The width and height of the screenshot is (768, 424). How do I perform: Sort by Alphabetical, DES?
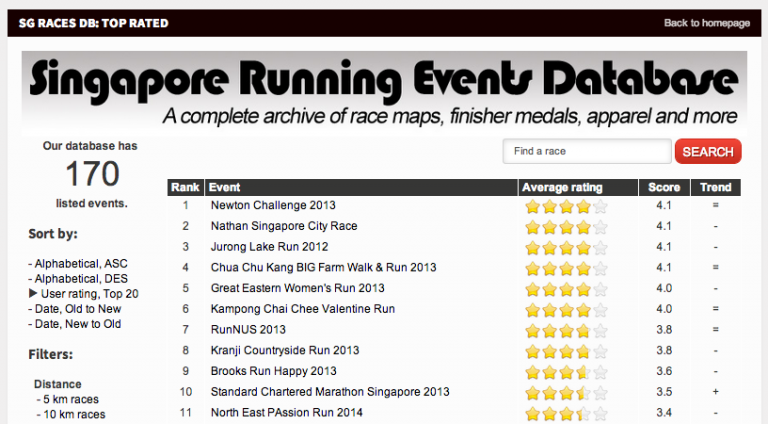(x=78, y=279)
